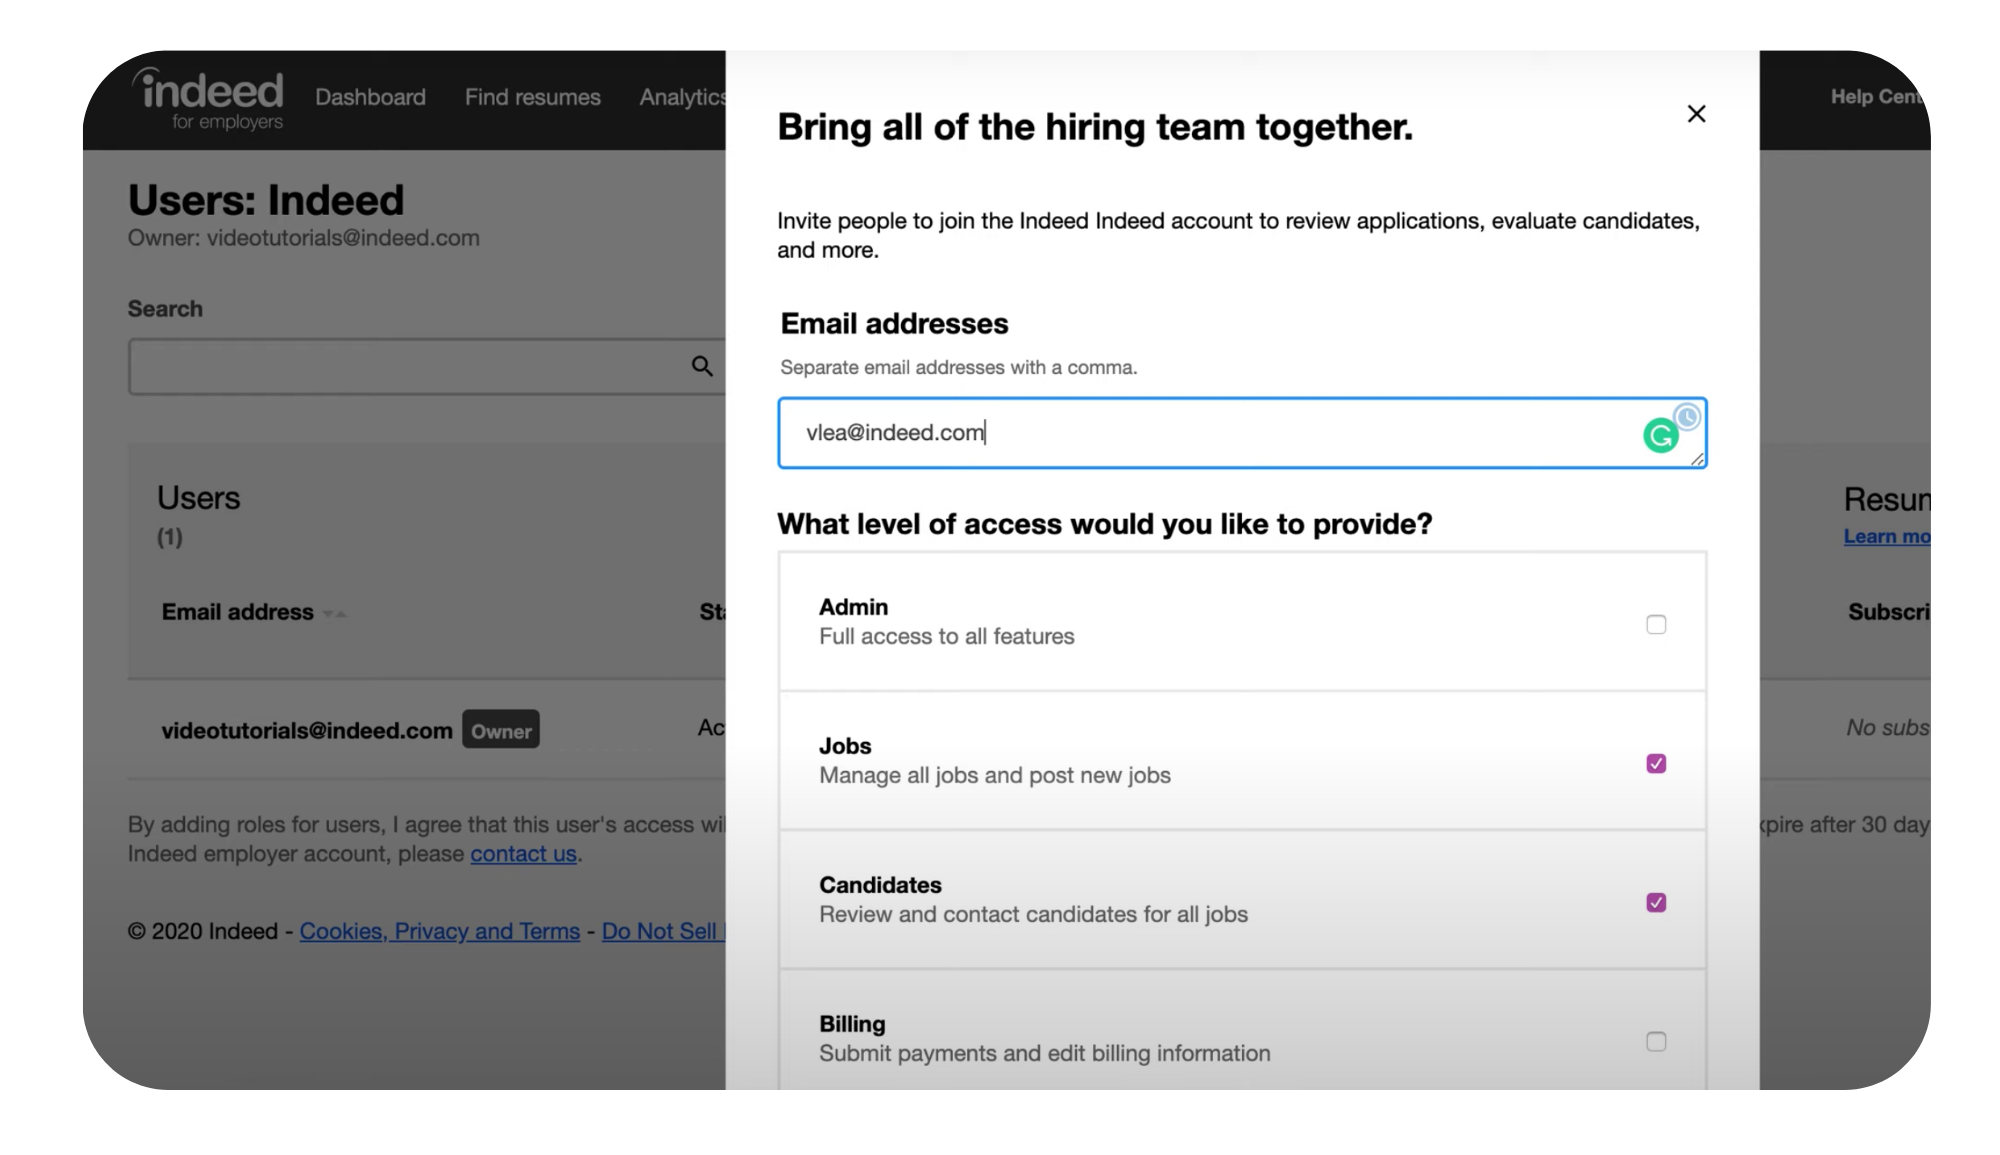Check the Billing access checkbox
This screenshot has height=1155, width=2000.
tap(1656, 1041)
